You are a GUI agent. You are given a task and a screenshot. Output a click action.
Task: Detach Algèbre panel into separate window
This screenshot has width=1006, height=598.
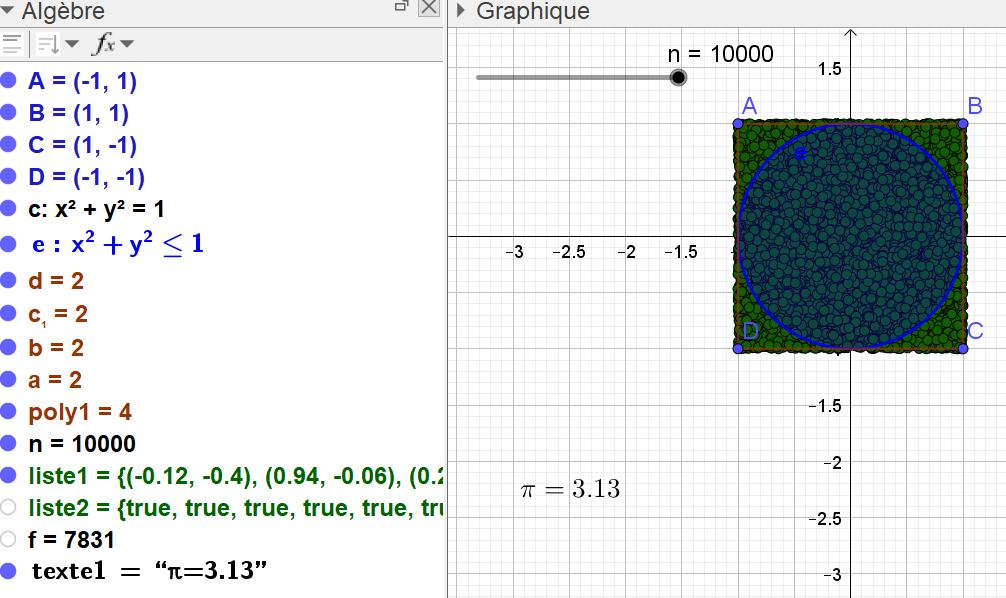(x=402, y=6)
